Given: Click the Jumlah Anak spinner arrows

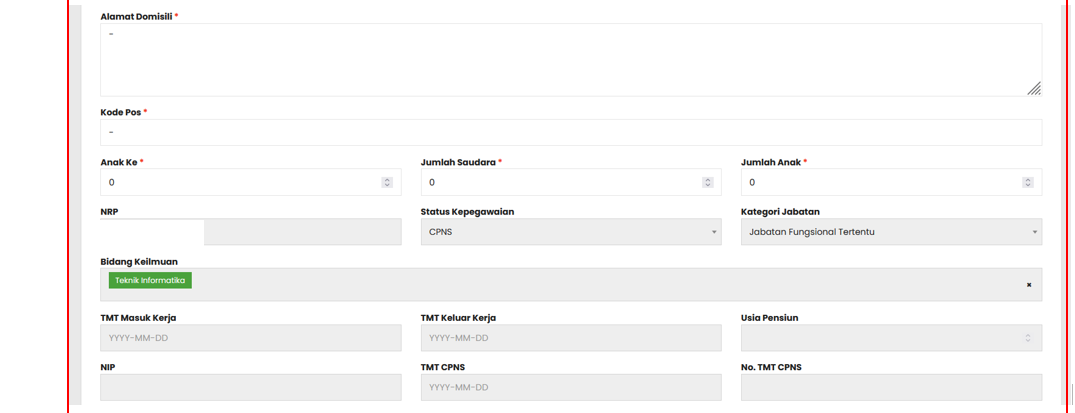Looking at the screenshot, I should tap(1027, 182).
